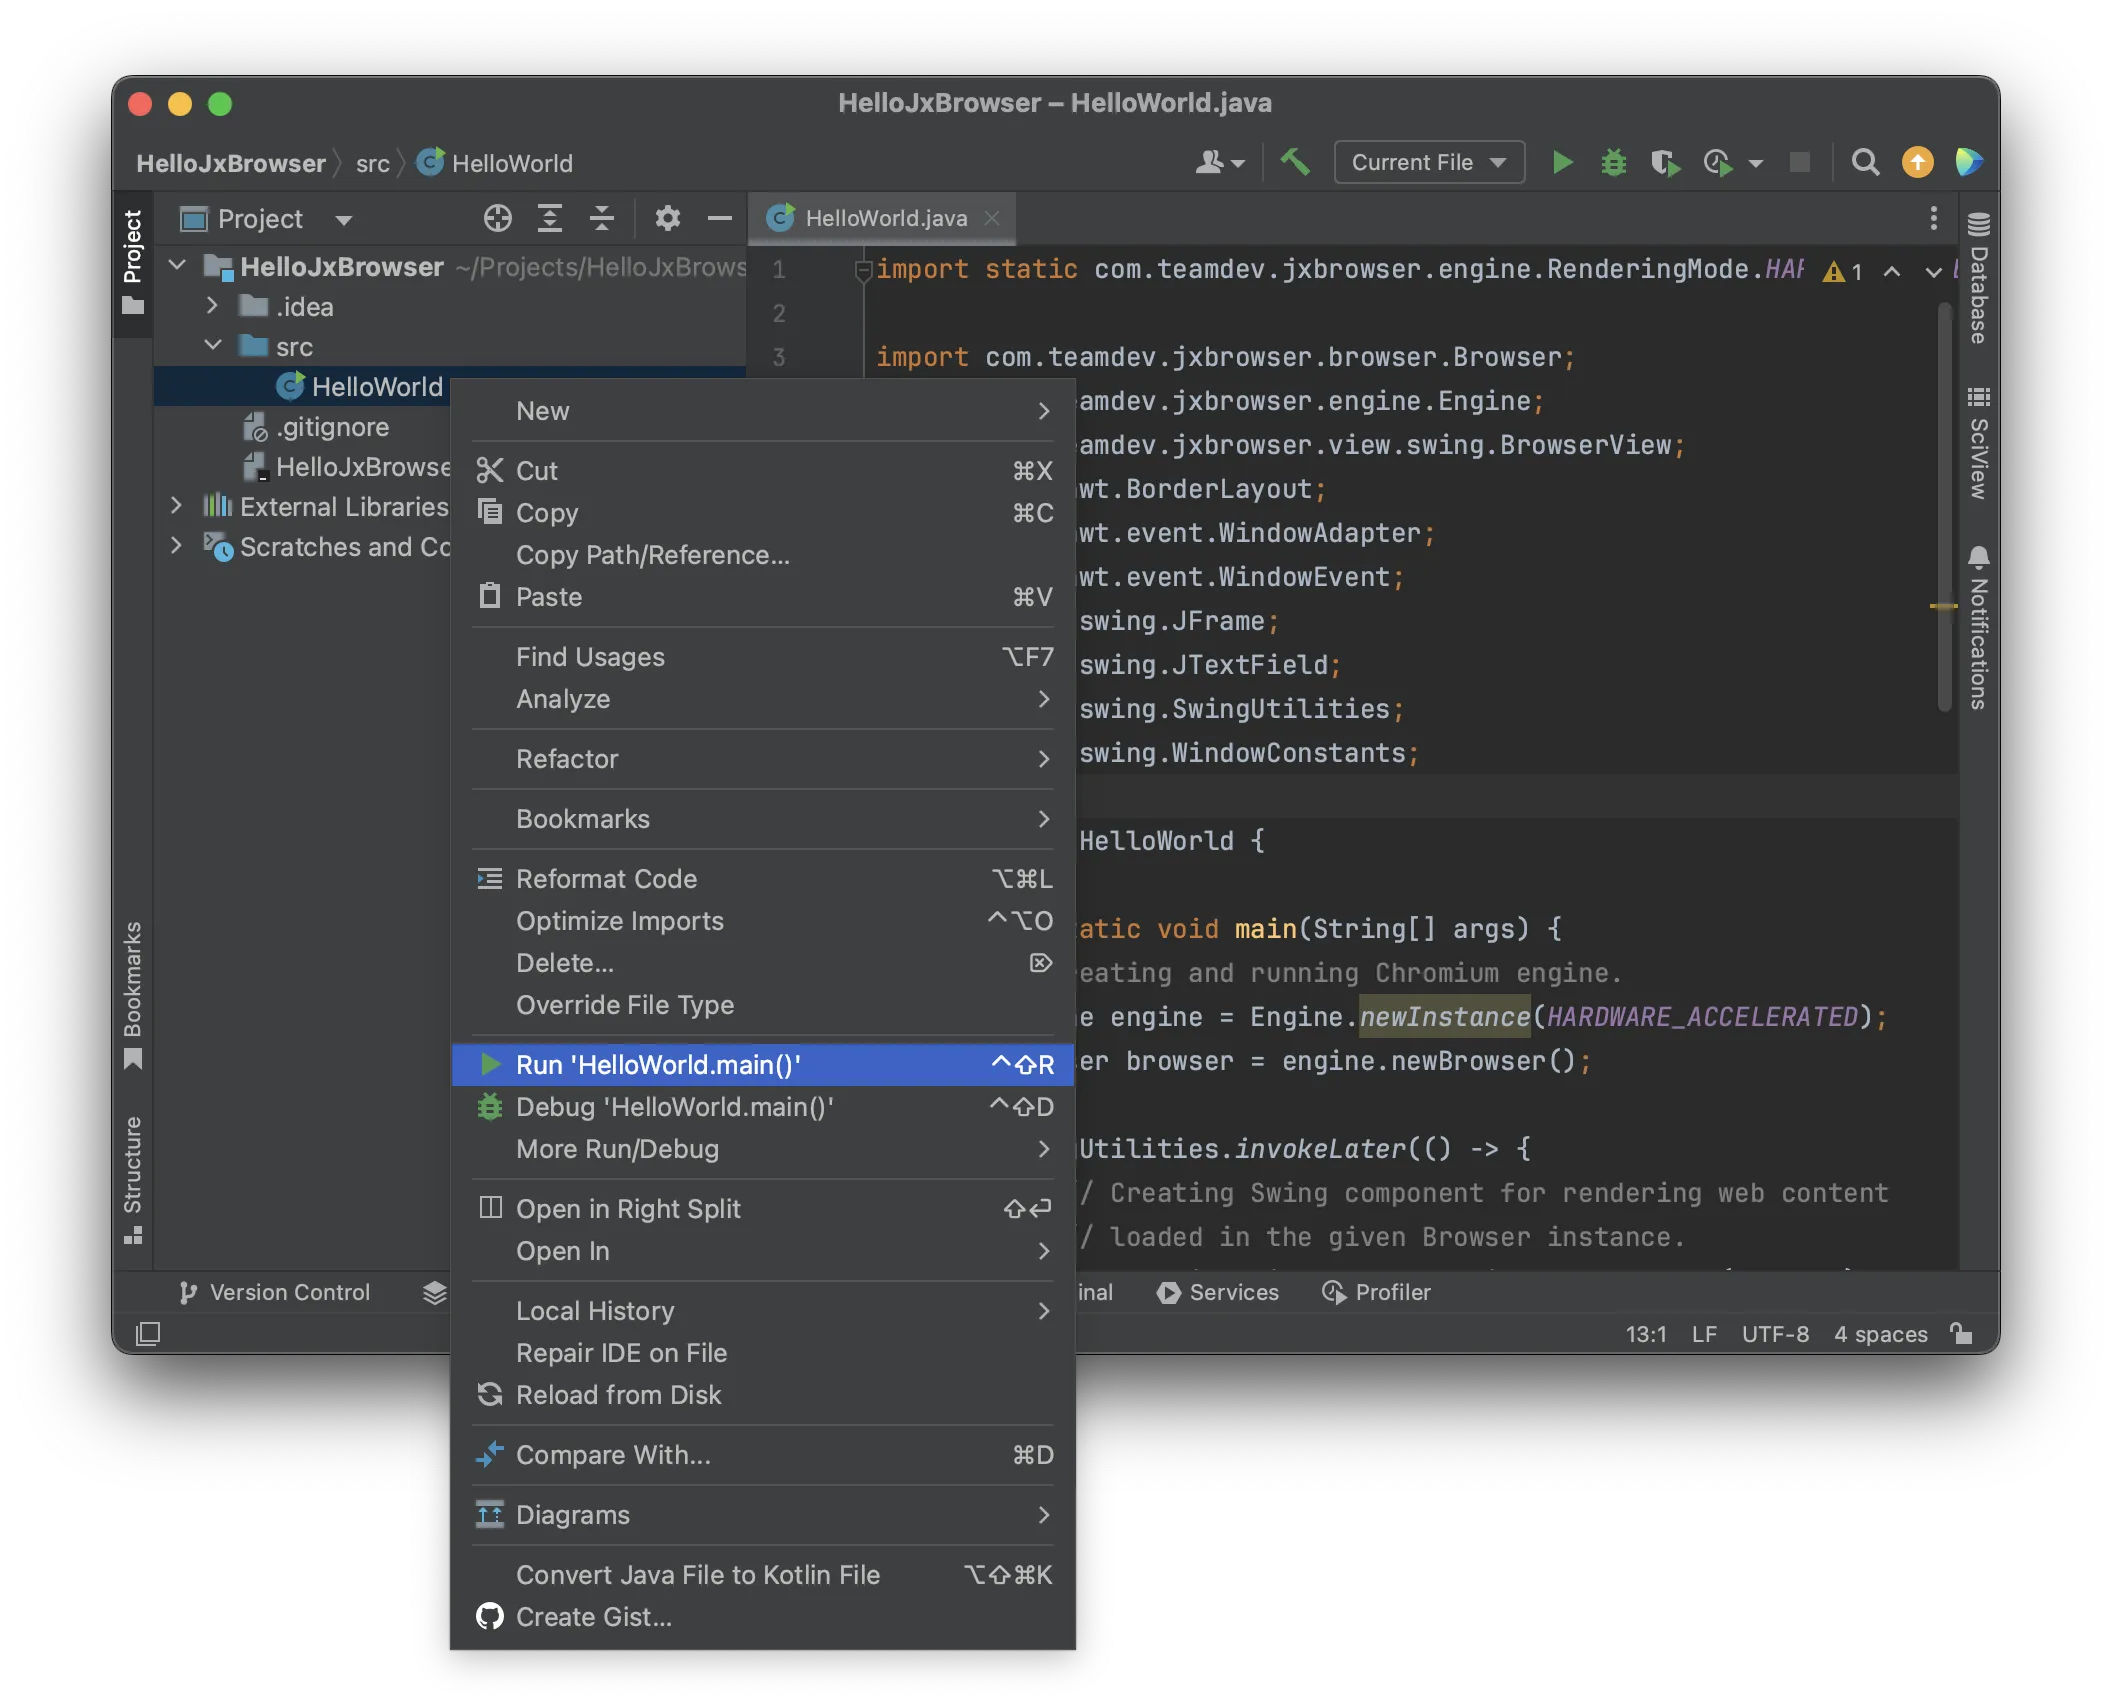Click the Run 'HelloWorld.main()' option
Screen dimensions: 2112x1704
tap(657, 1062)
